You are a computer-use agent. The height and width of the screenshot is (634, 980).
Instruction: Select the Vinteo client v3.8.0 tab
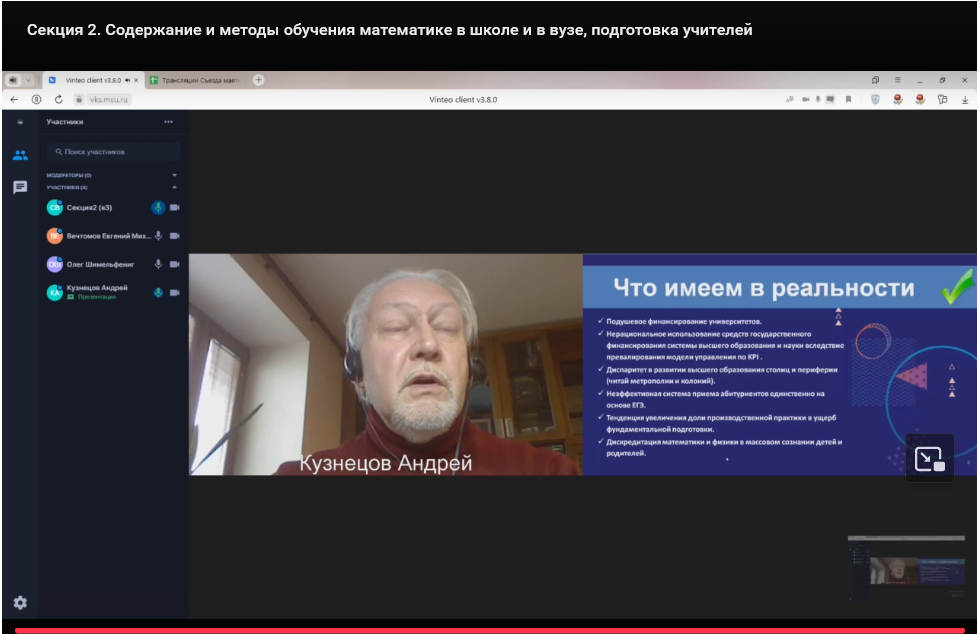point(93,80)
